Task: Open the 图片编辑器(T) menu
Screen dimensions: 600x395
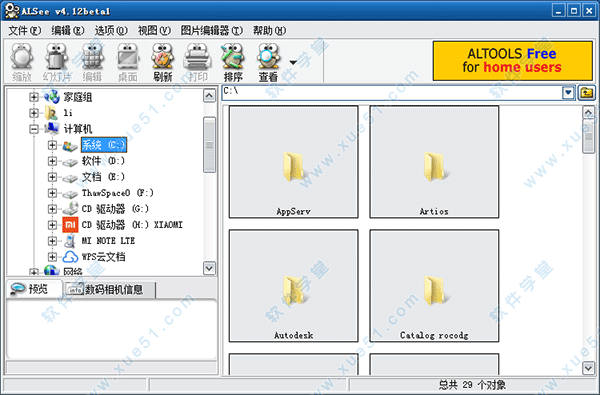Action: click(212, 31)
